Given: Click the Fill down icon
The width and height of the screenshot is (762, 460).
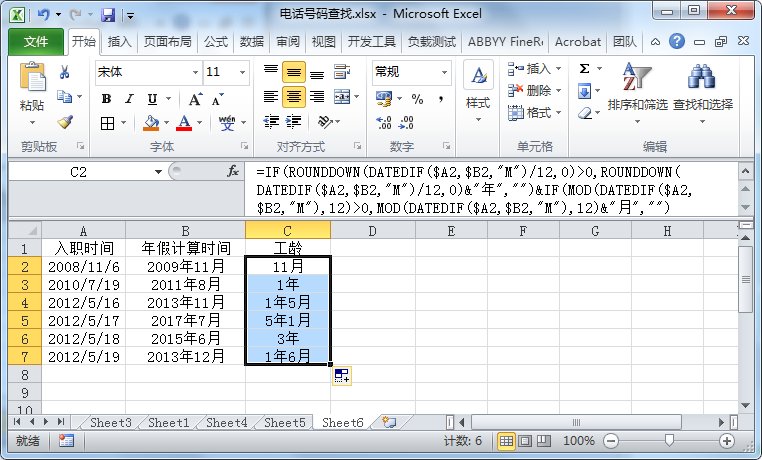Looking at the screenshot, I should click(585, 91).
